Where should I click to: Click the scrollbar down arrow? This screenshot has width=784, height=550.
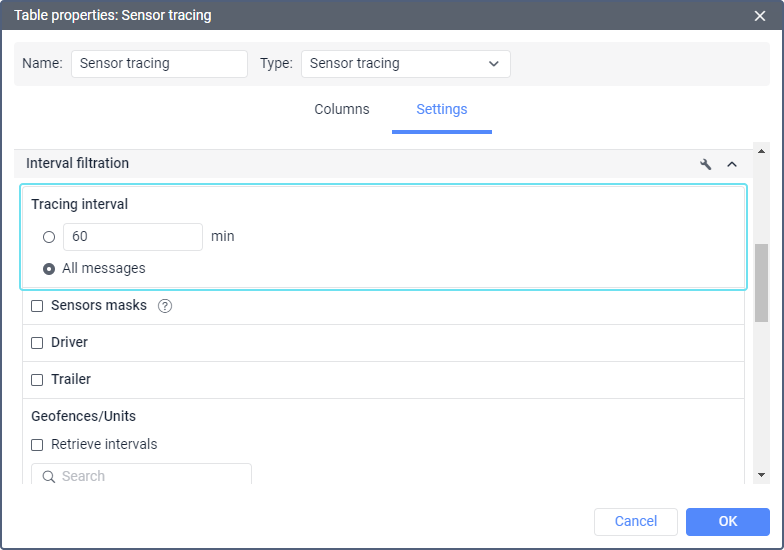[x=761, y=474]
